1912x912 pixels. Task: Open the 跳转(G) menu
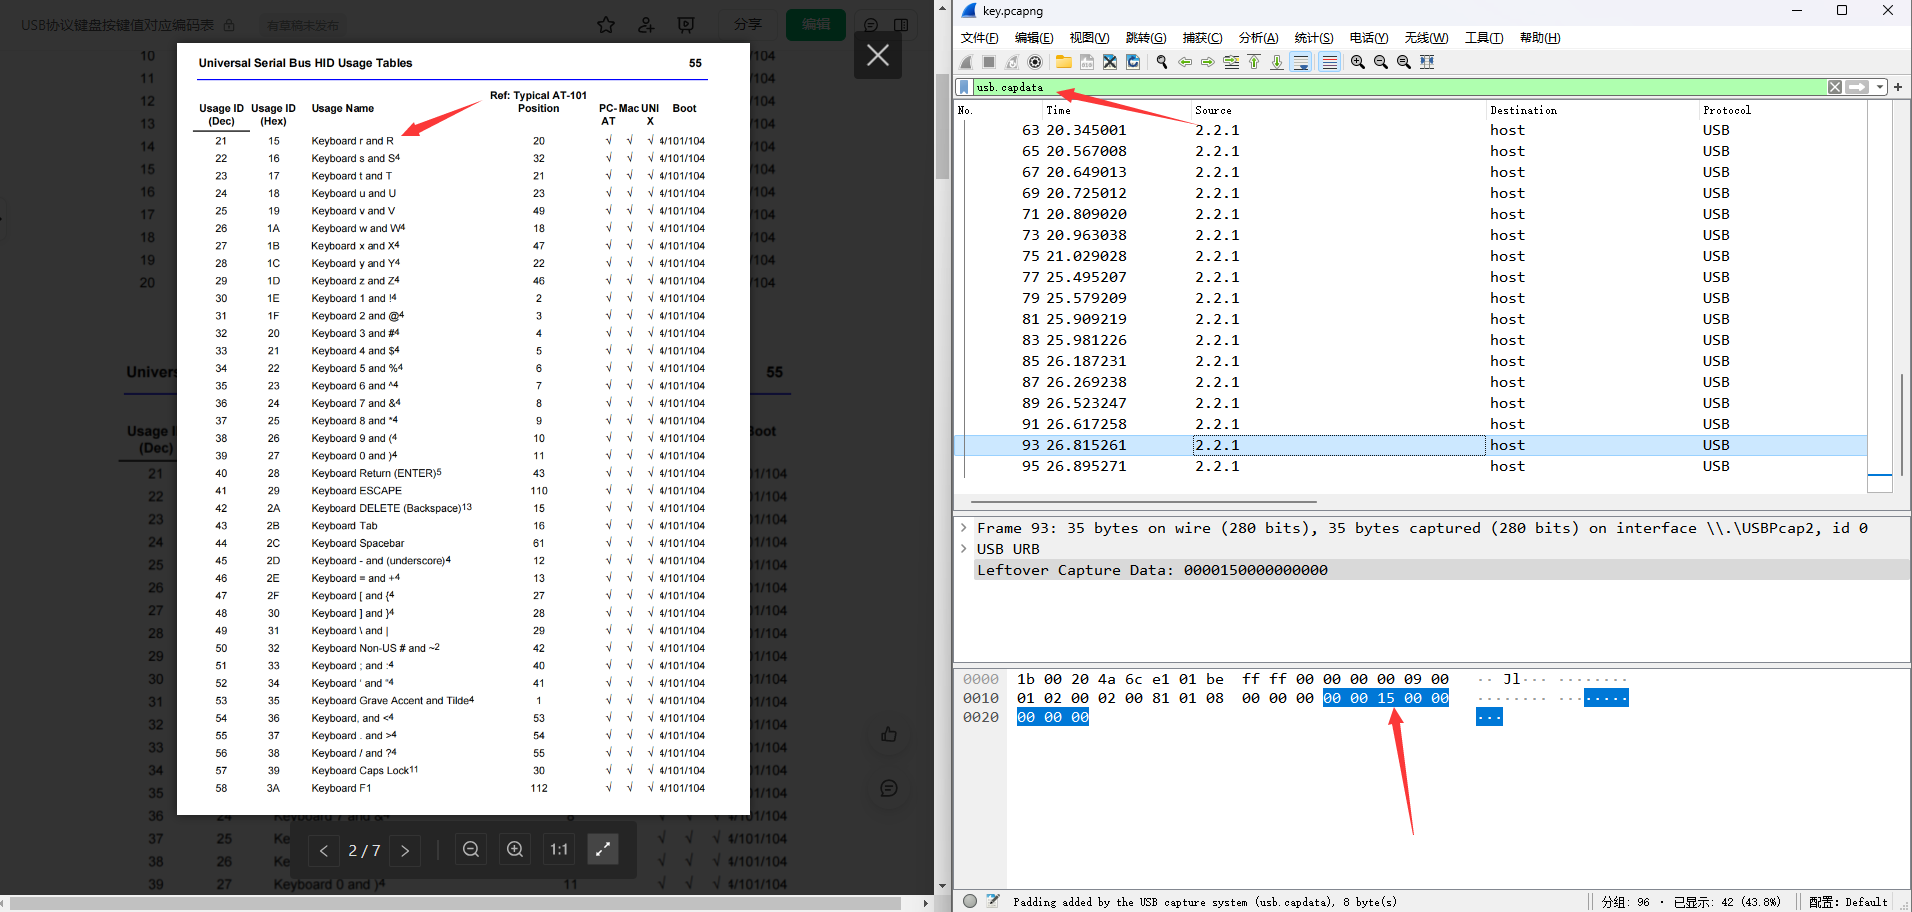pos(1146,38)
